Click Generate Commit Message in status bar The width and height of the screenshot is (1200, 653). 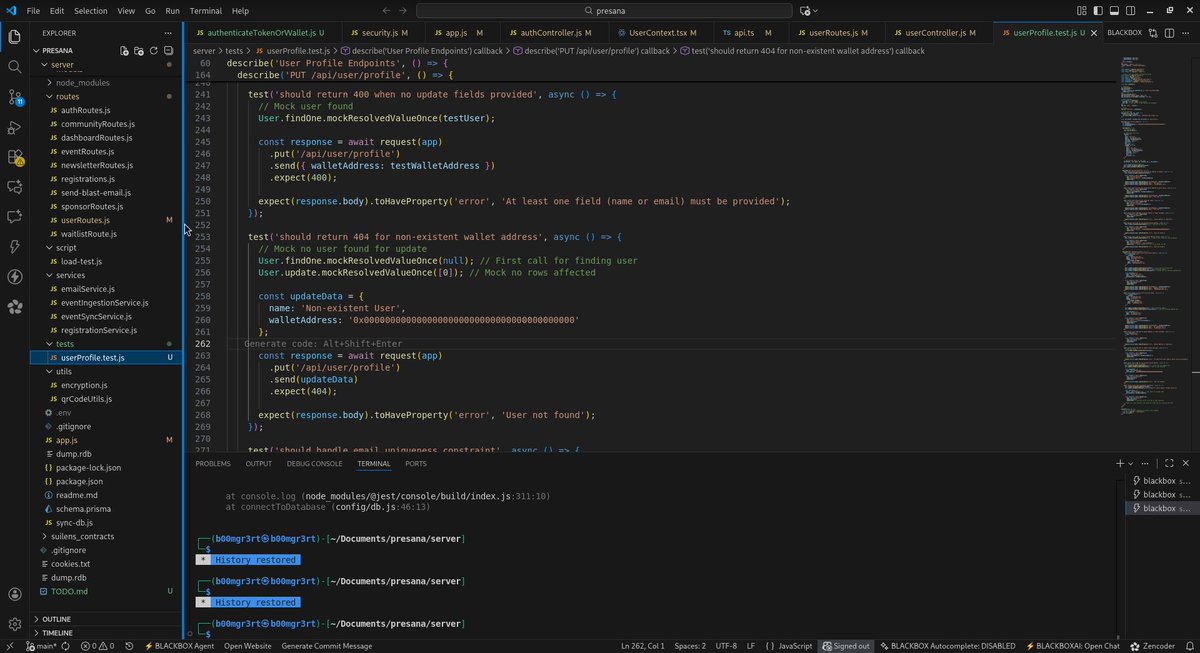[326, 646]
